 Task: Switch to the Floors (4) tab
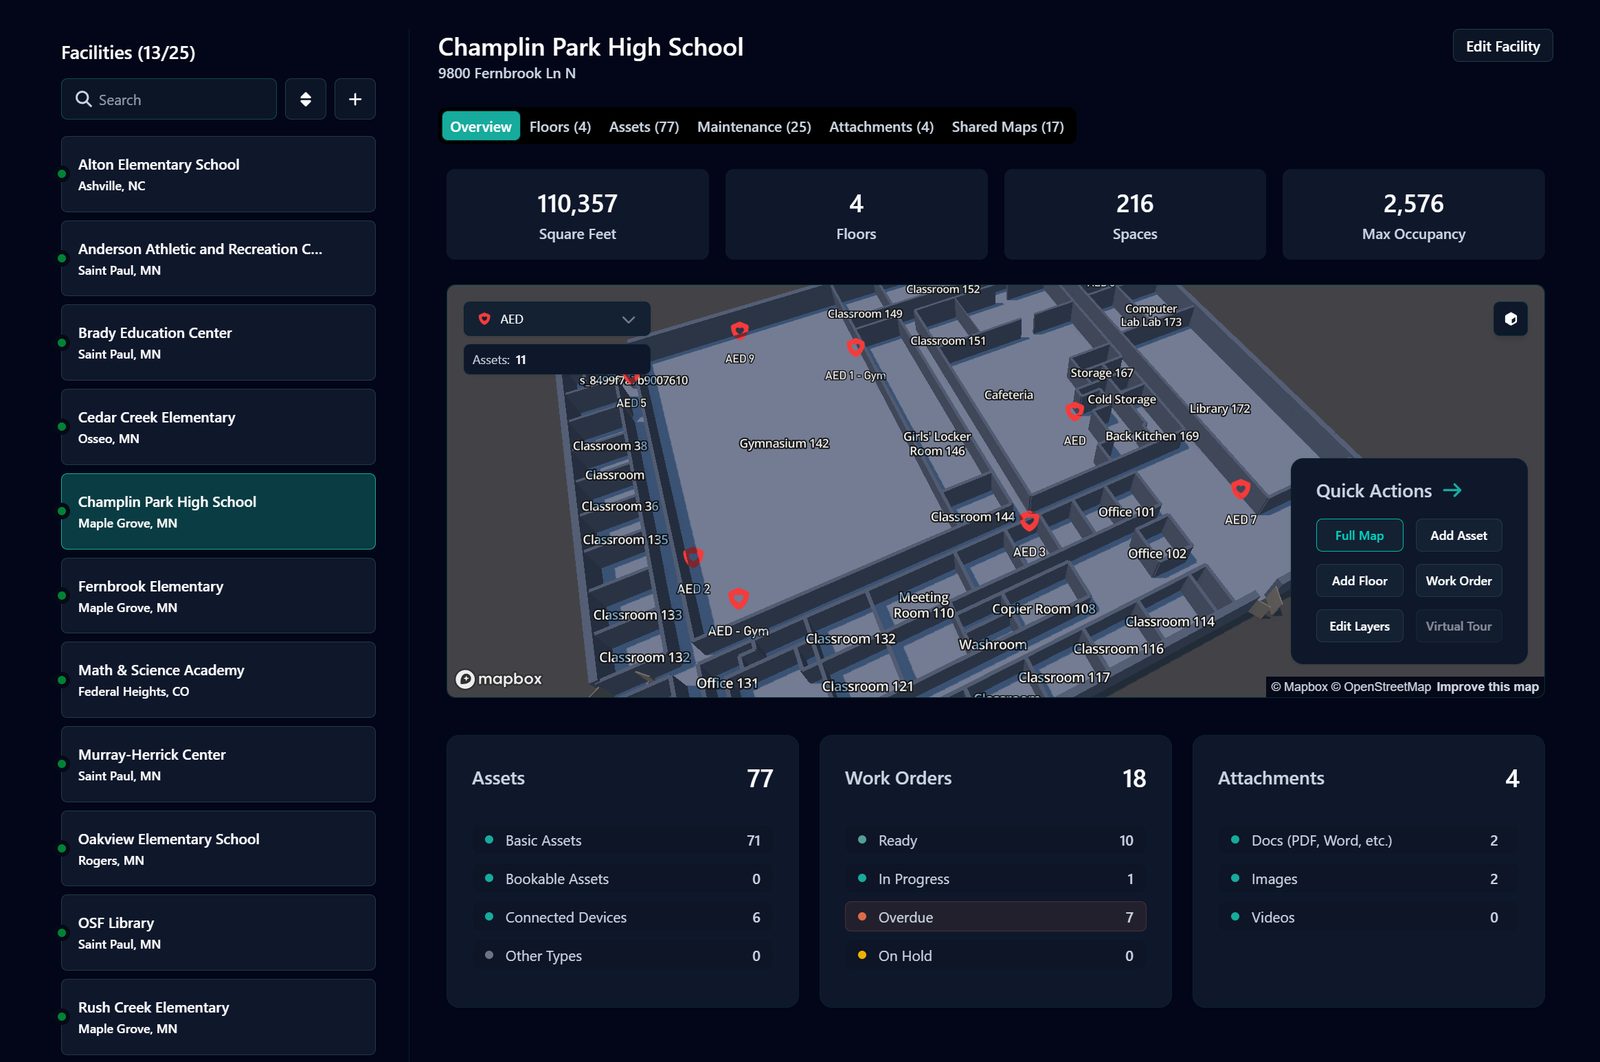tap(560, 127)
